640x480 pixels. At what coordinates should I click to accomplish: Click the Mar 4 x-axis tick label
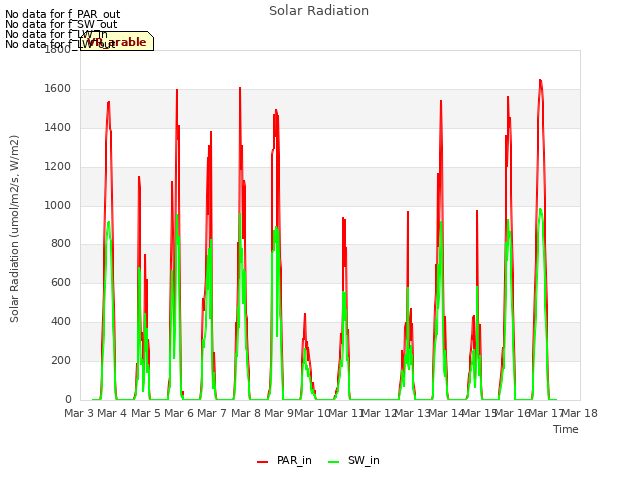(x=112, y=413)
